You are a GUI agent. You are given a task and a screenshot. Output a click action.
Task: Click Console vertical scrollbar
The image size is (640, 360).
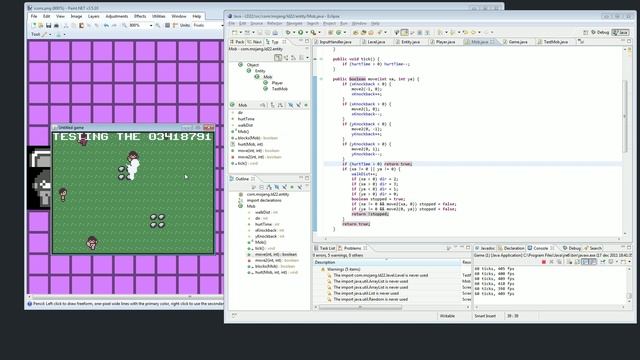[x=629, y=286]
